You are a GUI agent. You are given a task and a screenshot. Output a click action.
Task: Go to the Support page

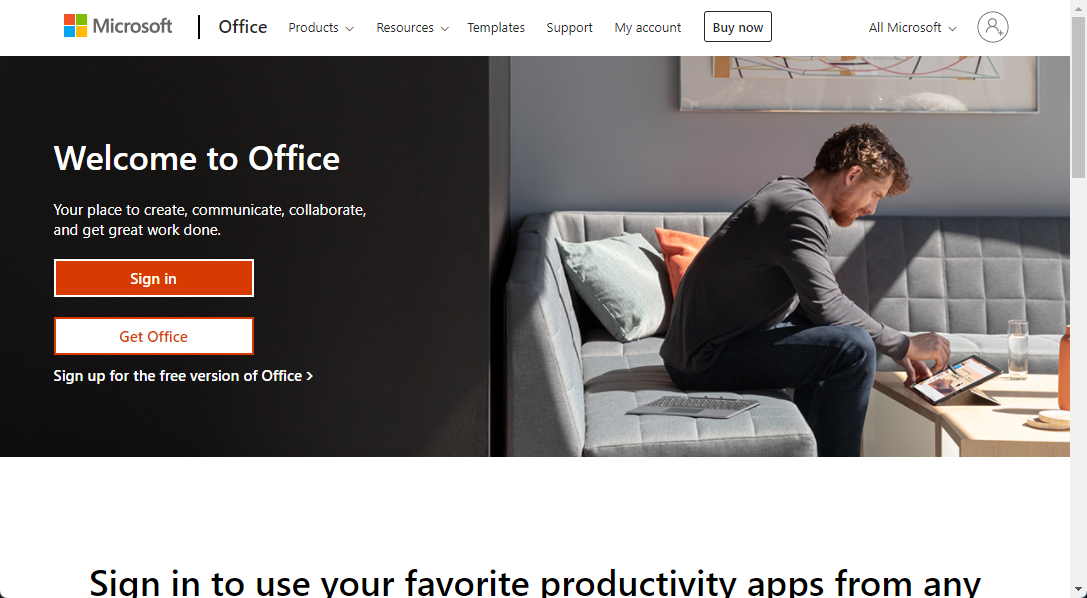pos(569,28)
